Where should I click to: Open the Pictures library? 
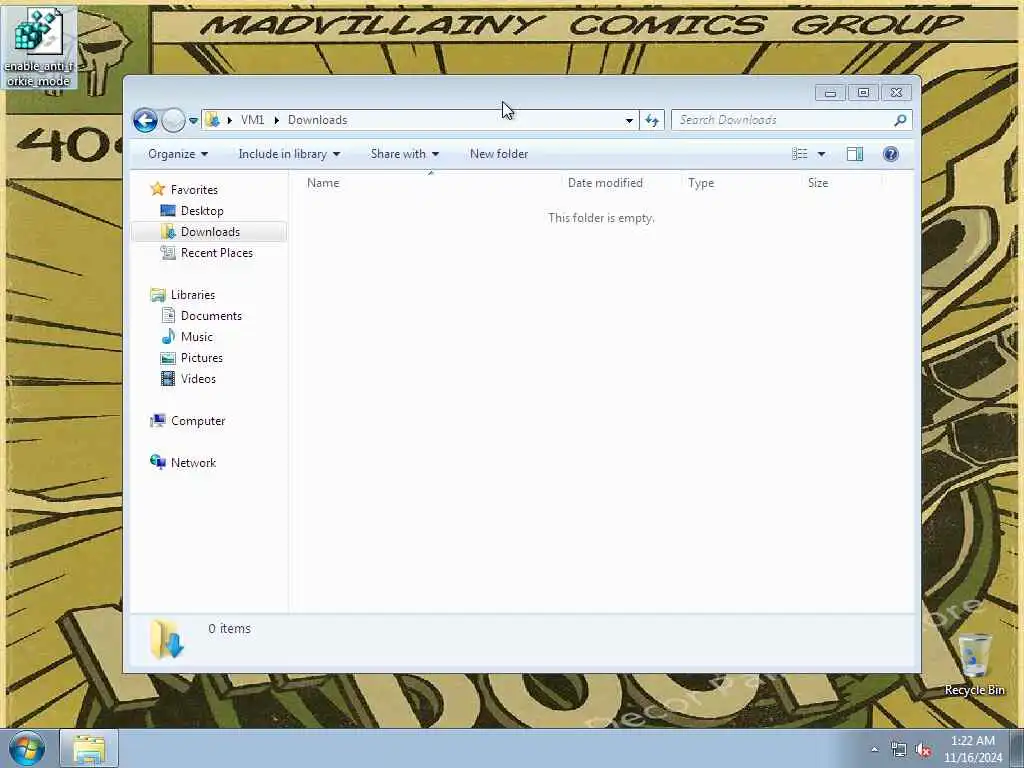coord(202,358)
